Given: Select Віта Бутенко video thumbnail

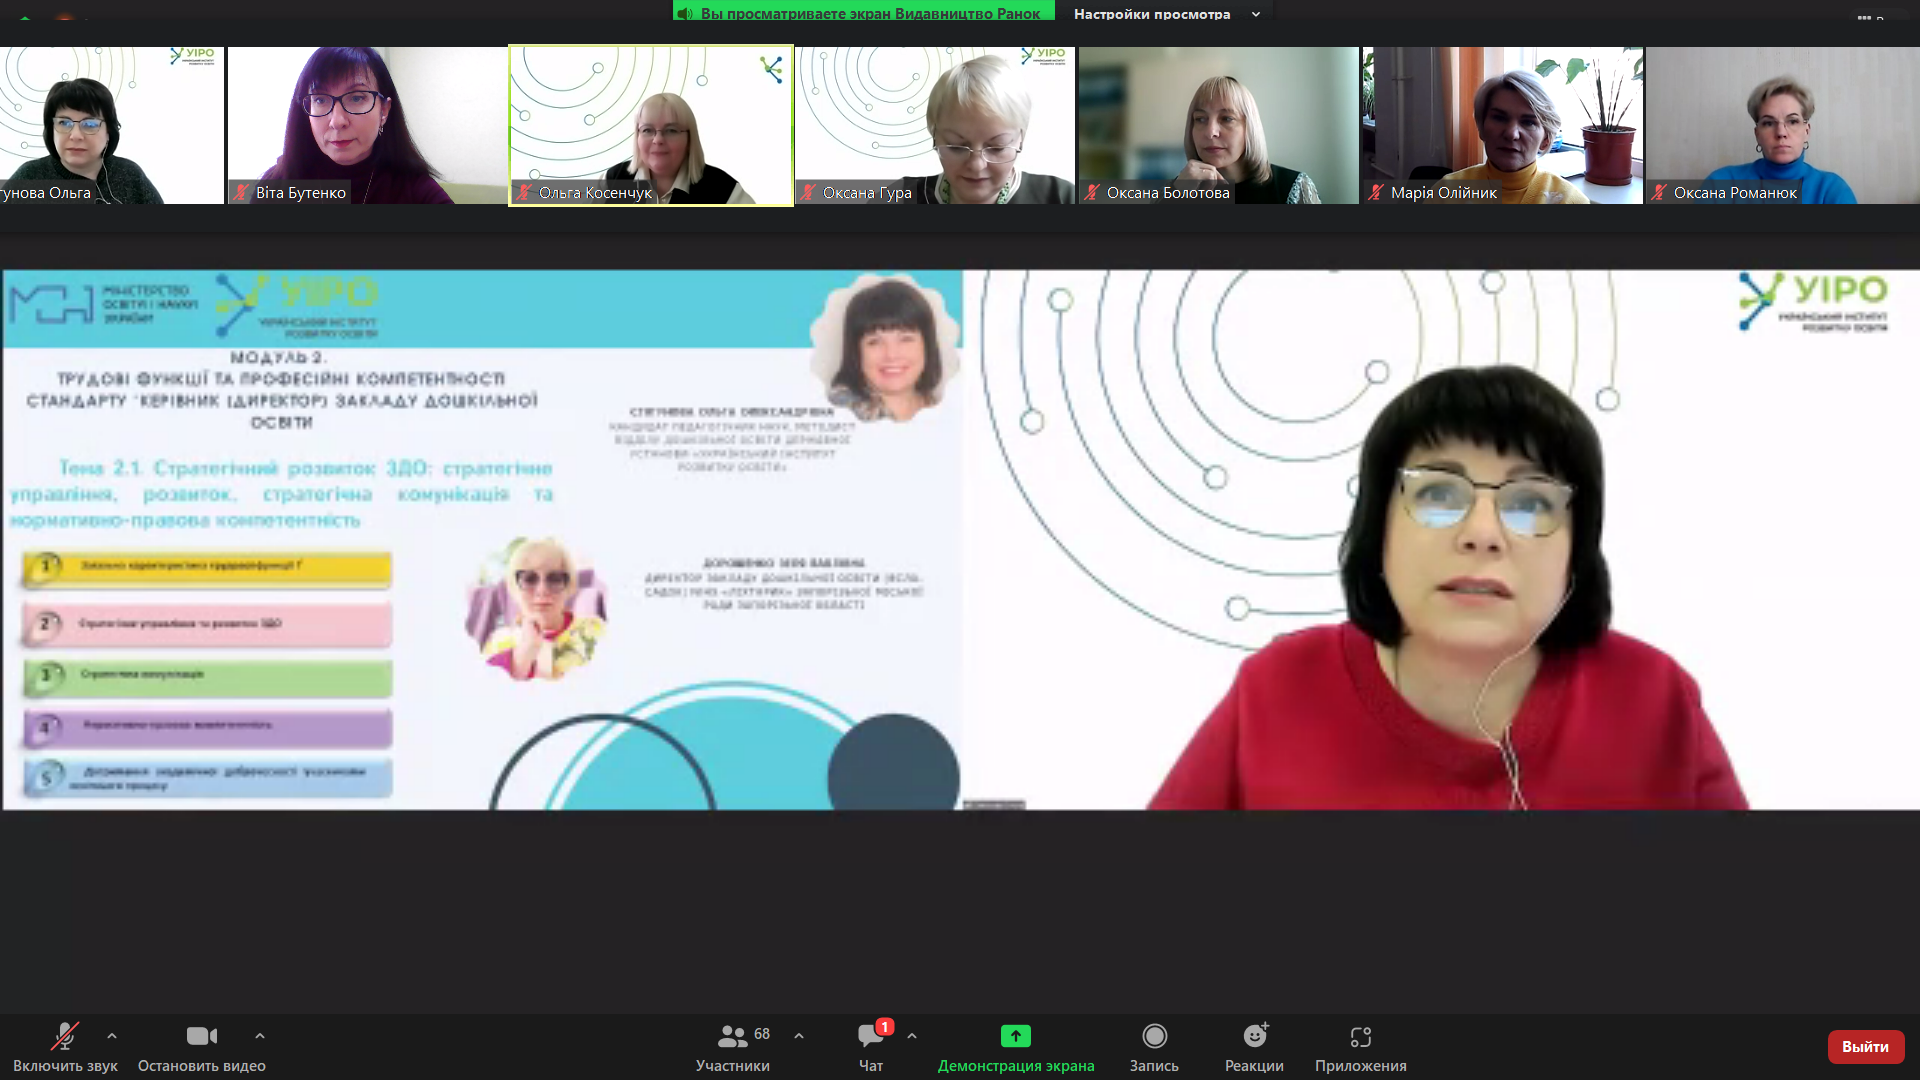Looking at the screenshot, I should (367, 125).
